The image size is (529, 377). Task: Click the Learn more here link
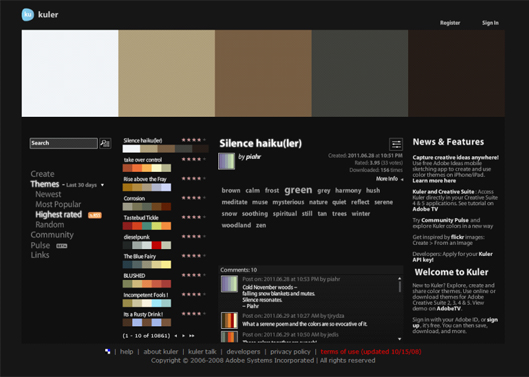click(x=434, y=181)
